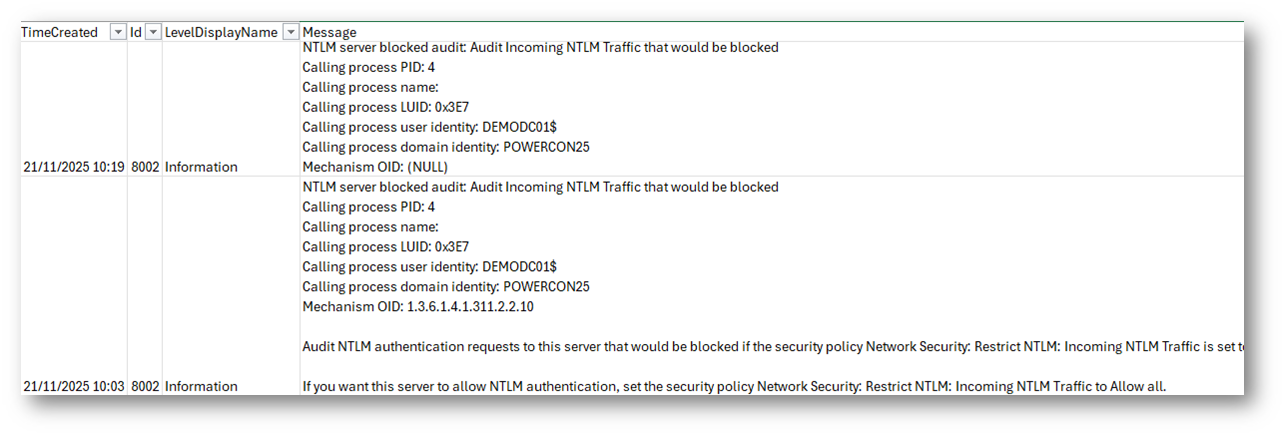Click the Information level cell for 10:19 row
This screenshot has height=437, width=1286.
click(201, 167)
